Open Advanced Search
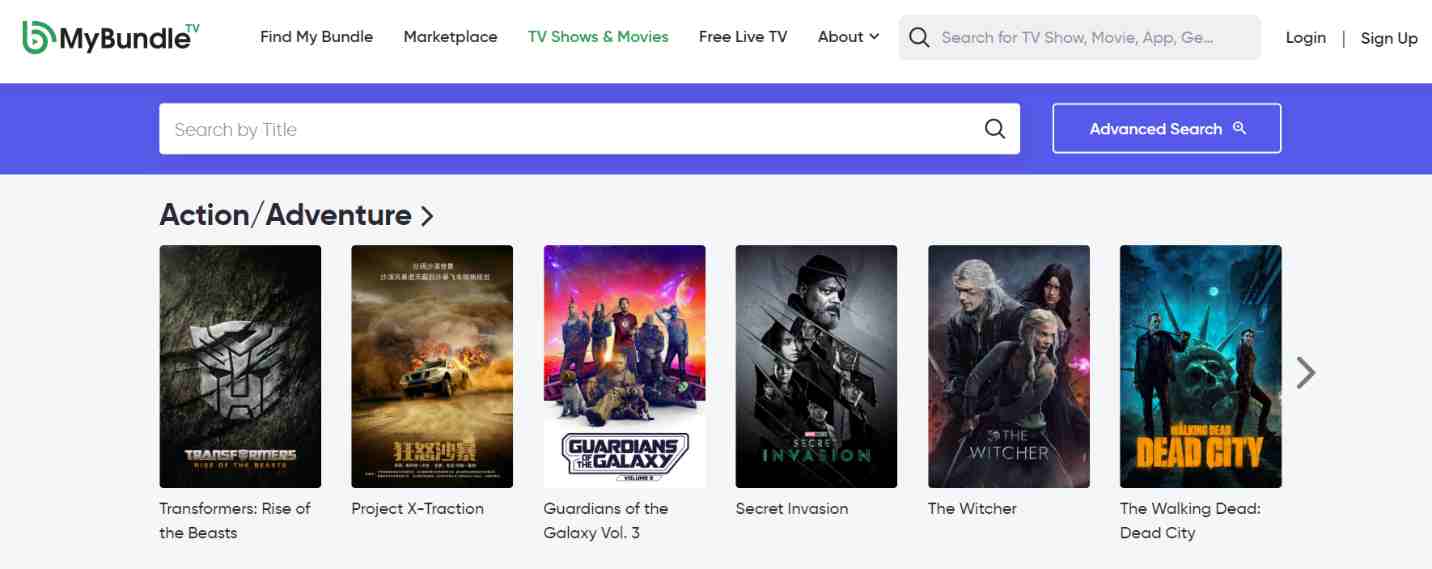Screen dimensions: 1432x569 (1167, 129)
